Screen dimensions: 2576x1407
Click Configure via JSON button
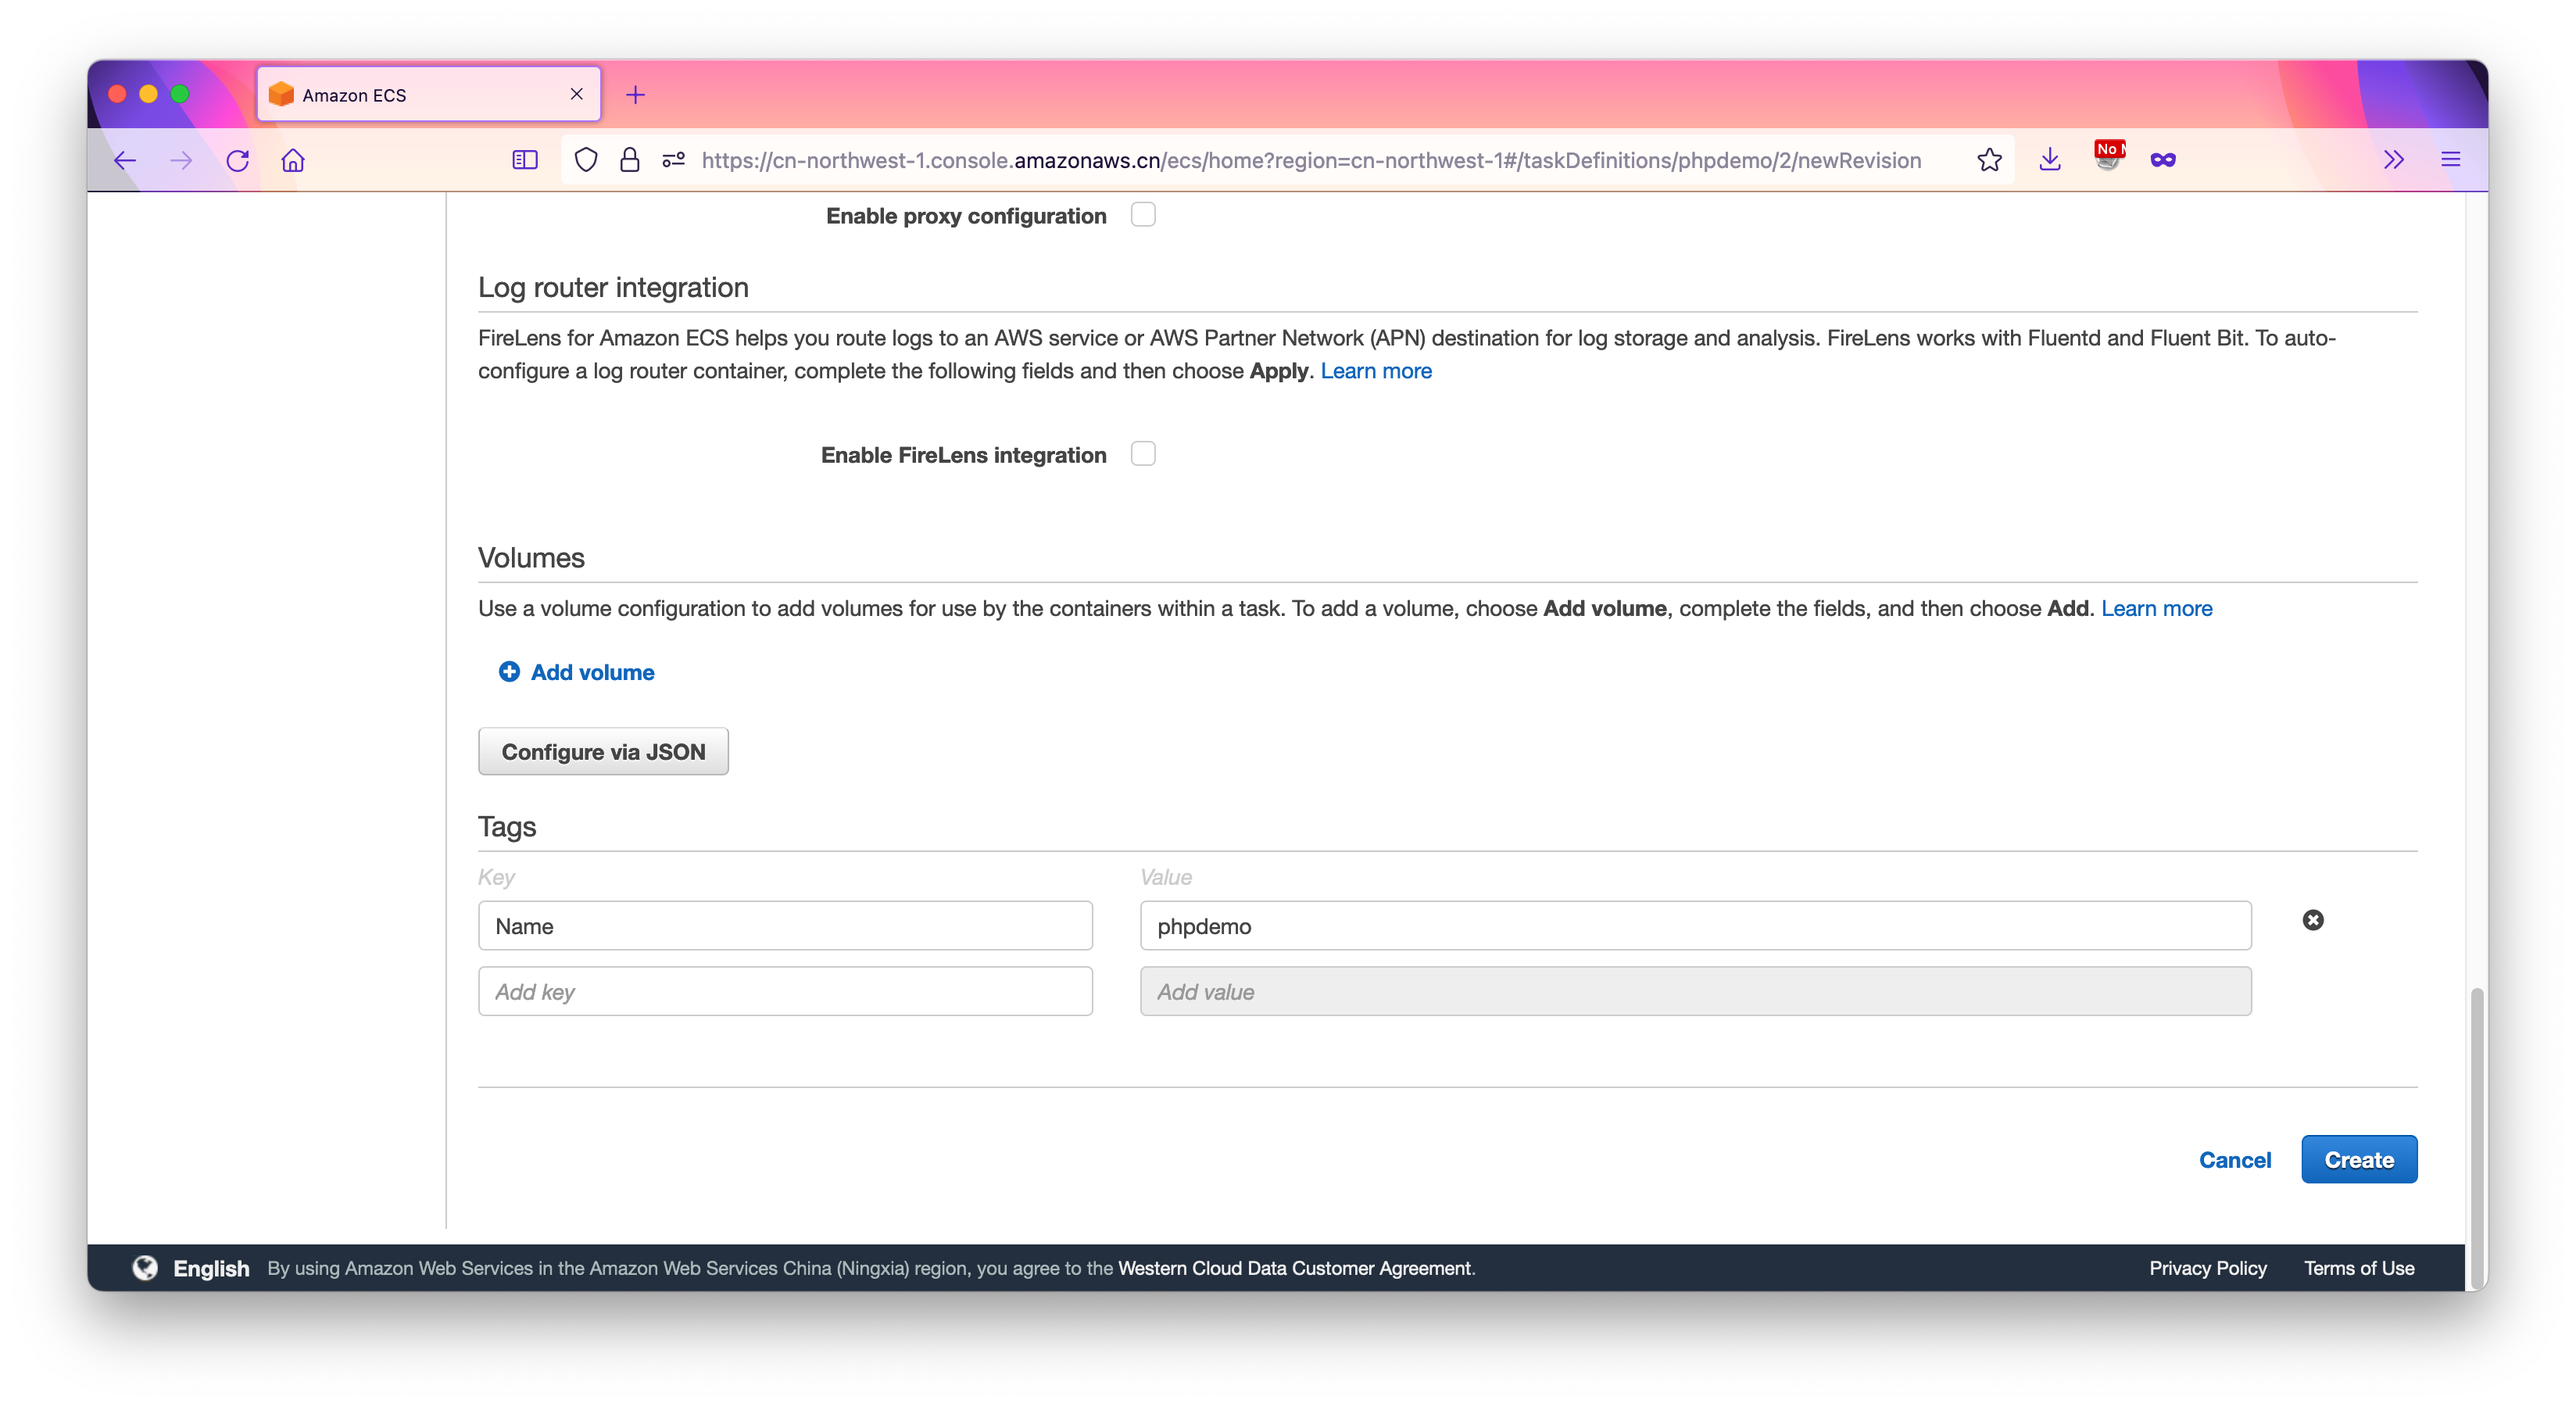coord(603,752)
